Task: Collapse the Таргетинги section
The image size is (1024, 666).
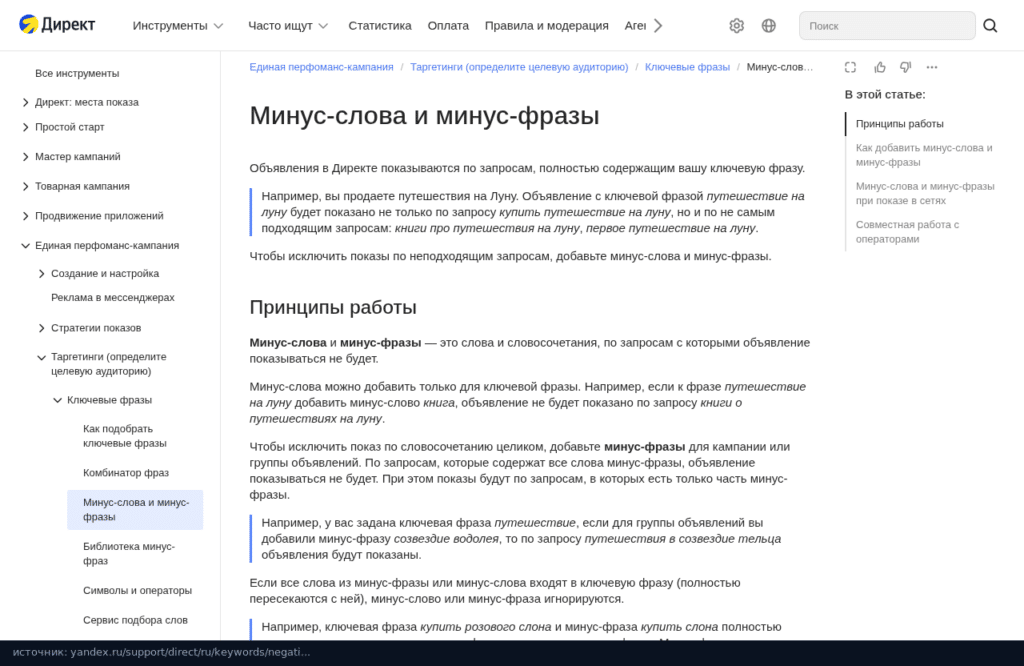Action: pyautogui.click(x=41, y=357)
